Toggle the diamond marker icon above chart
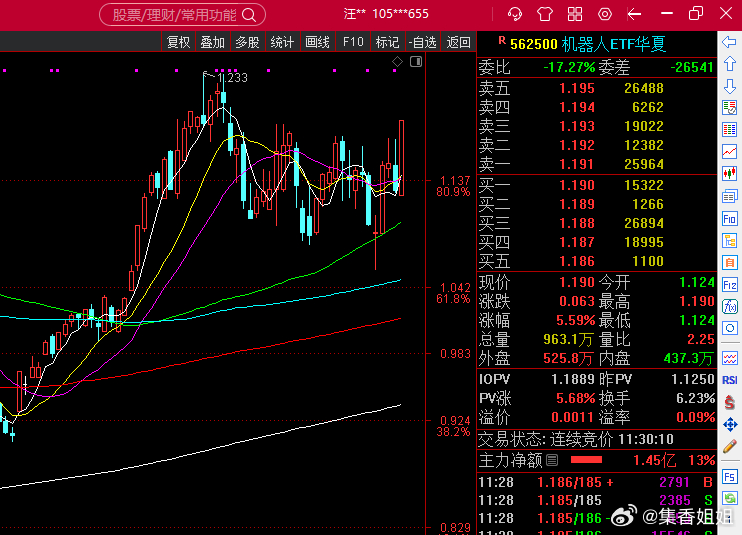This screenshot has height=535, width=742. pyautogui.click(x=398, y=61)
